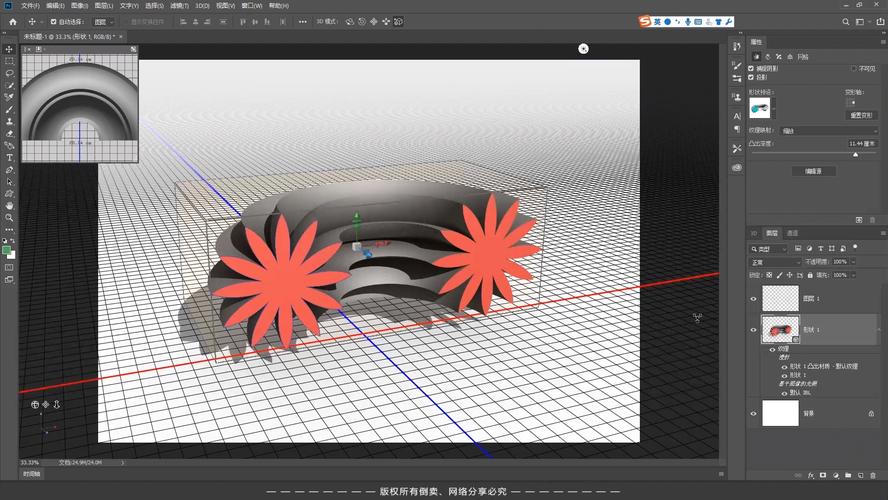Toggle the 自动选择 (Auto-Select) checkbox
This screenshot has width=888, height=500.
tap(53, 21)
